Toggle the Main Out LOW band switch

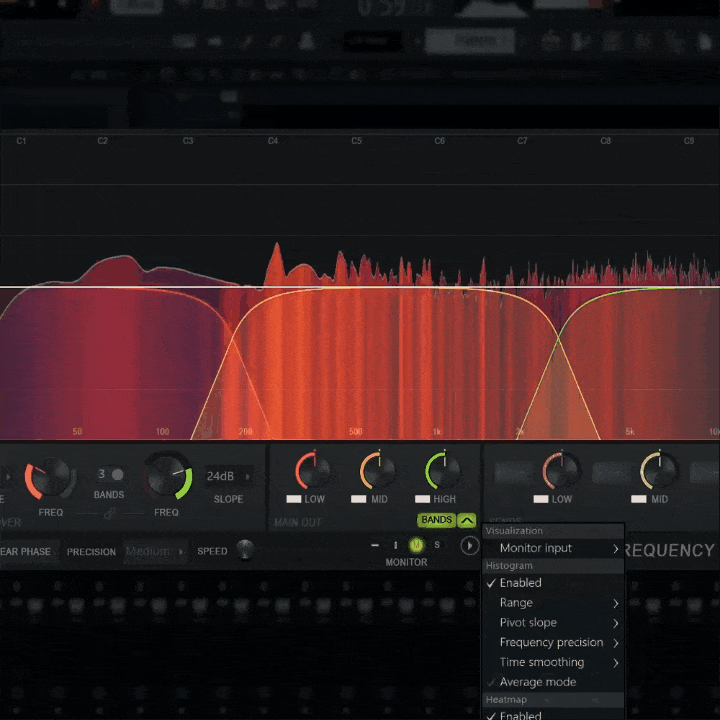(294, 499)
